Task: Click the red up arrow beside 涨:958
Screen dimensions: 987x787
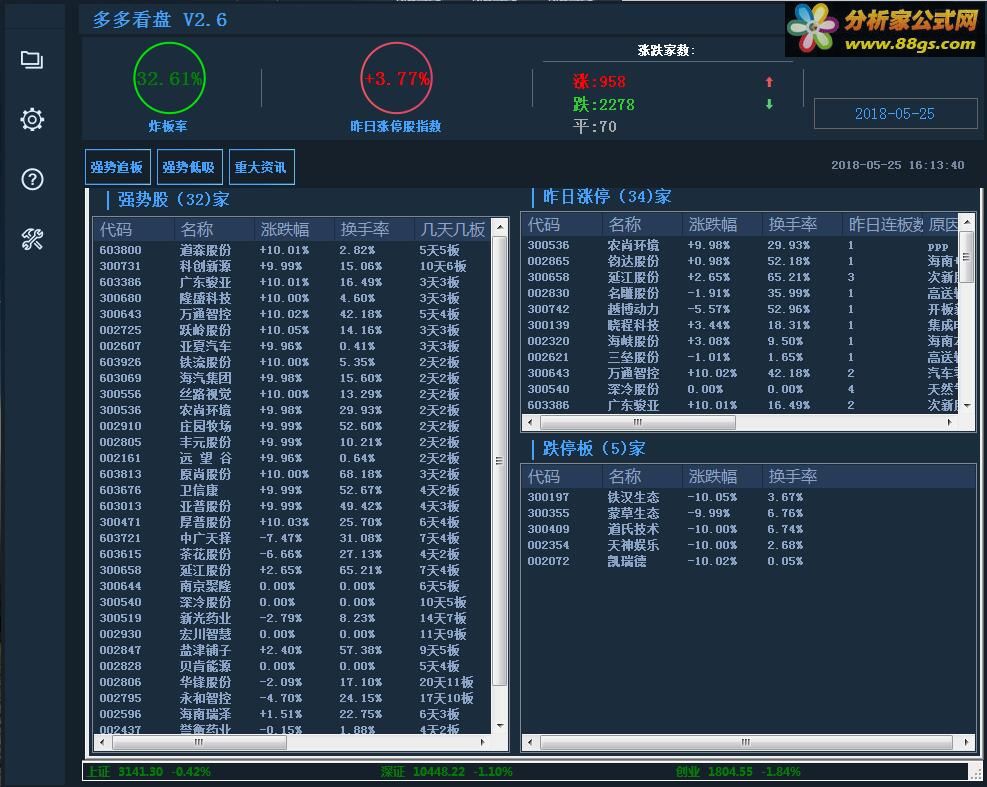Action: [x=769, y=82]
